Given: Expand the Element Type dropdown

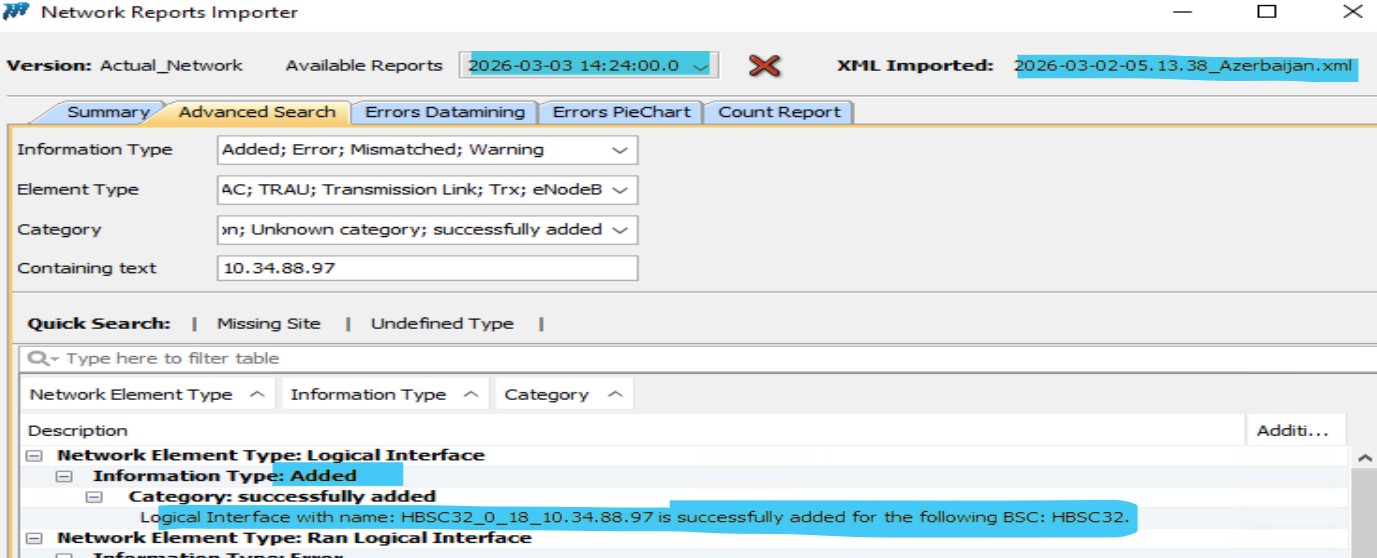Looking at the screenshot, I should pyautogui.click(x=620, y=190).
